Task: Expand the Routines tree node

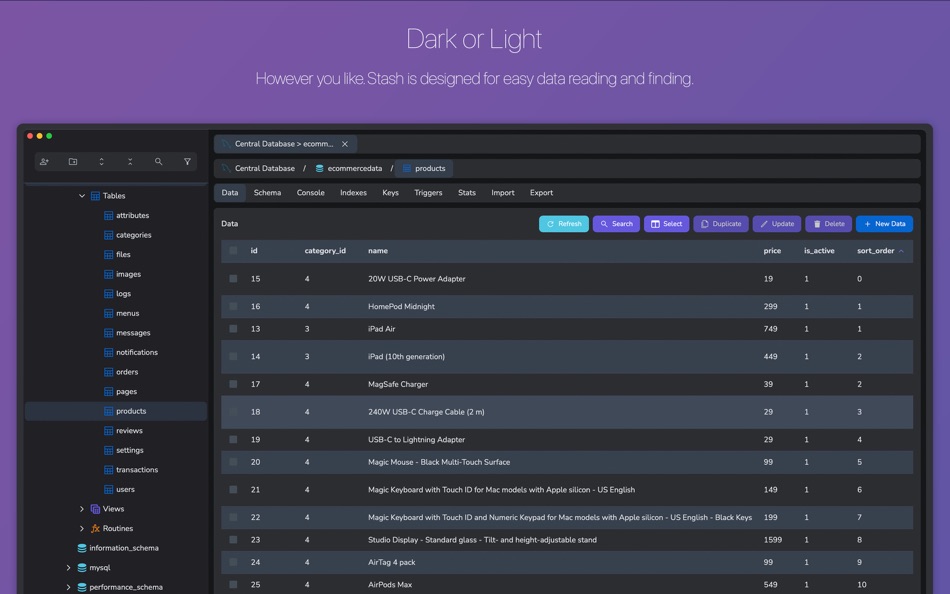Action: click(x=82, y=529)
